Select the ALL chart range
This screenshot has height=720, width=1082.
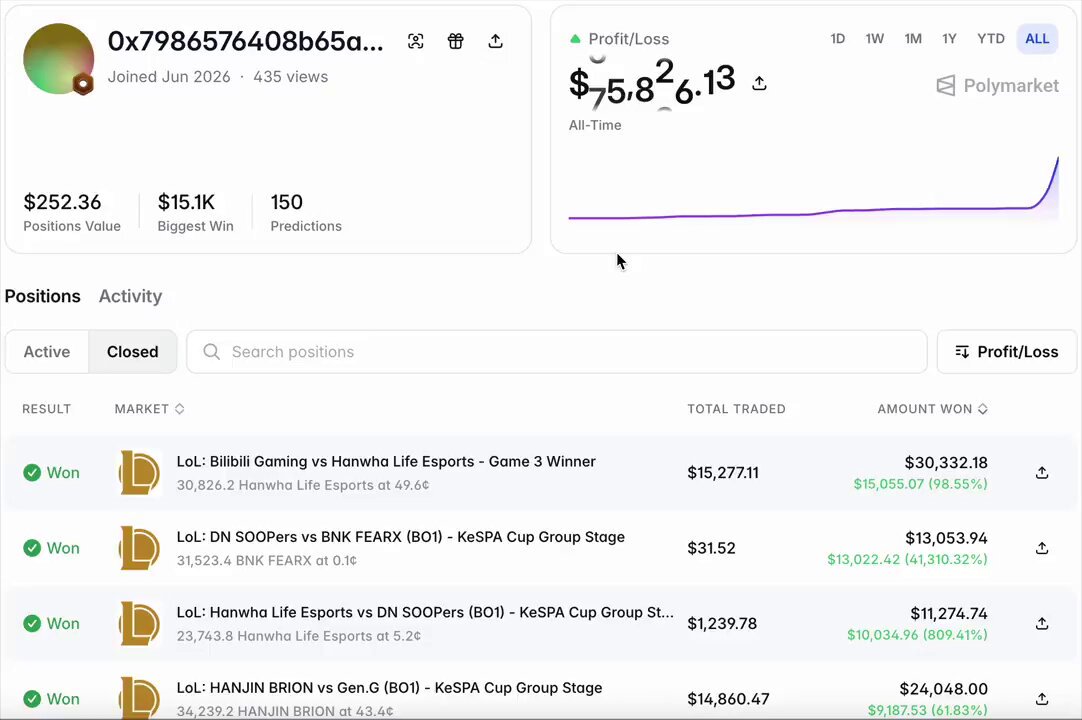pyautogui.click(x=1037, y=39)
